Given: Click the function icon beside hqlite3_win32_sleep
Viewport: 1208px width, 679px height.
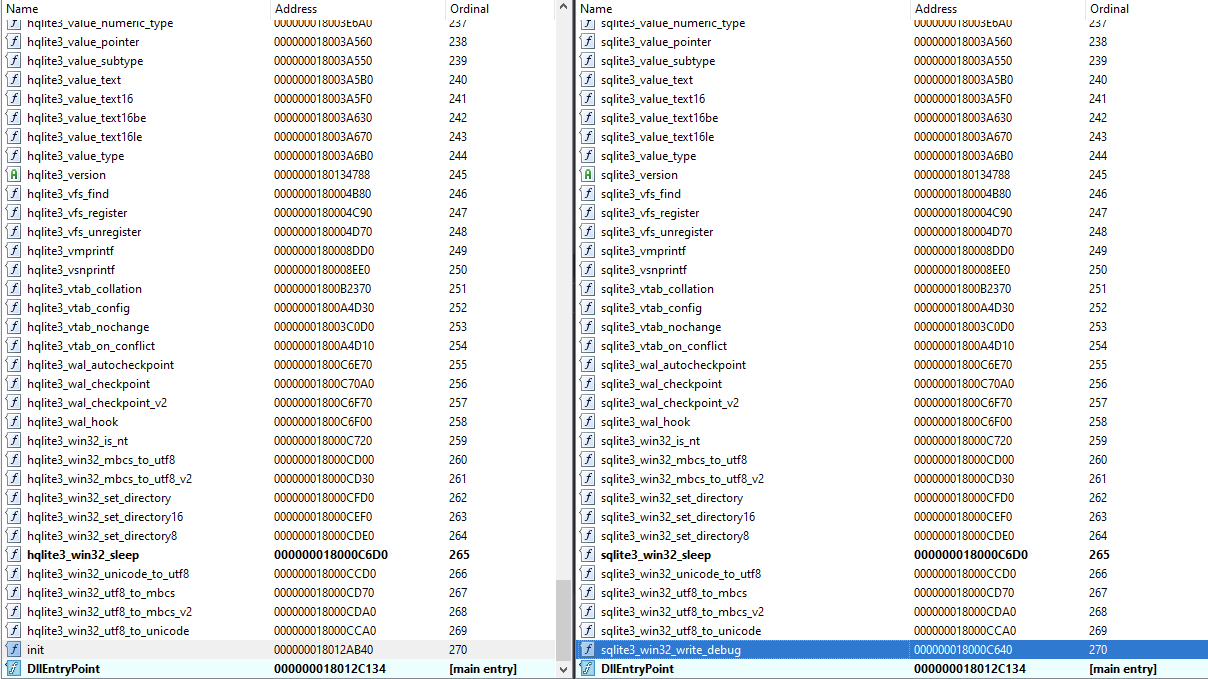Looking at the screenshot, I should [14, 555].
